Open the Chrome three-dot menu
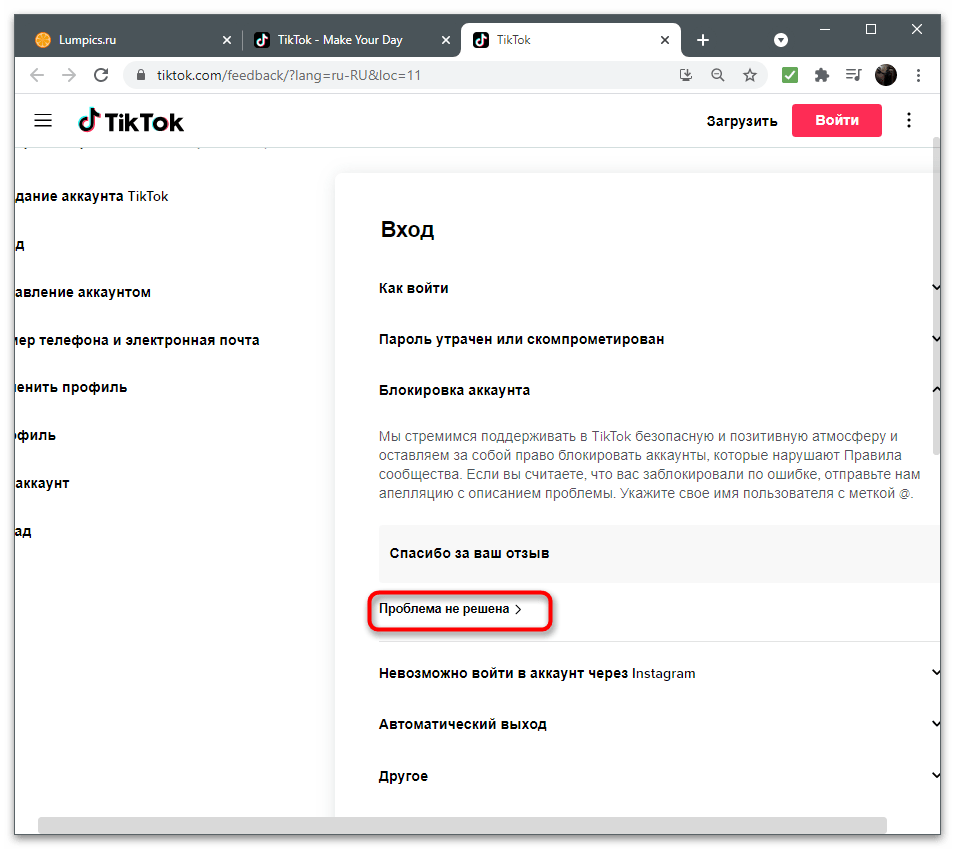The height and width of the screenshot is (849, 955). tap(918, 75)
